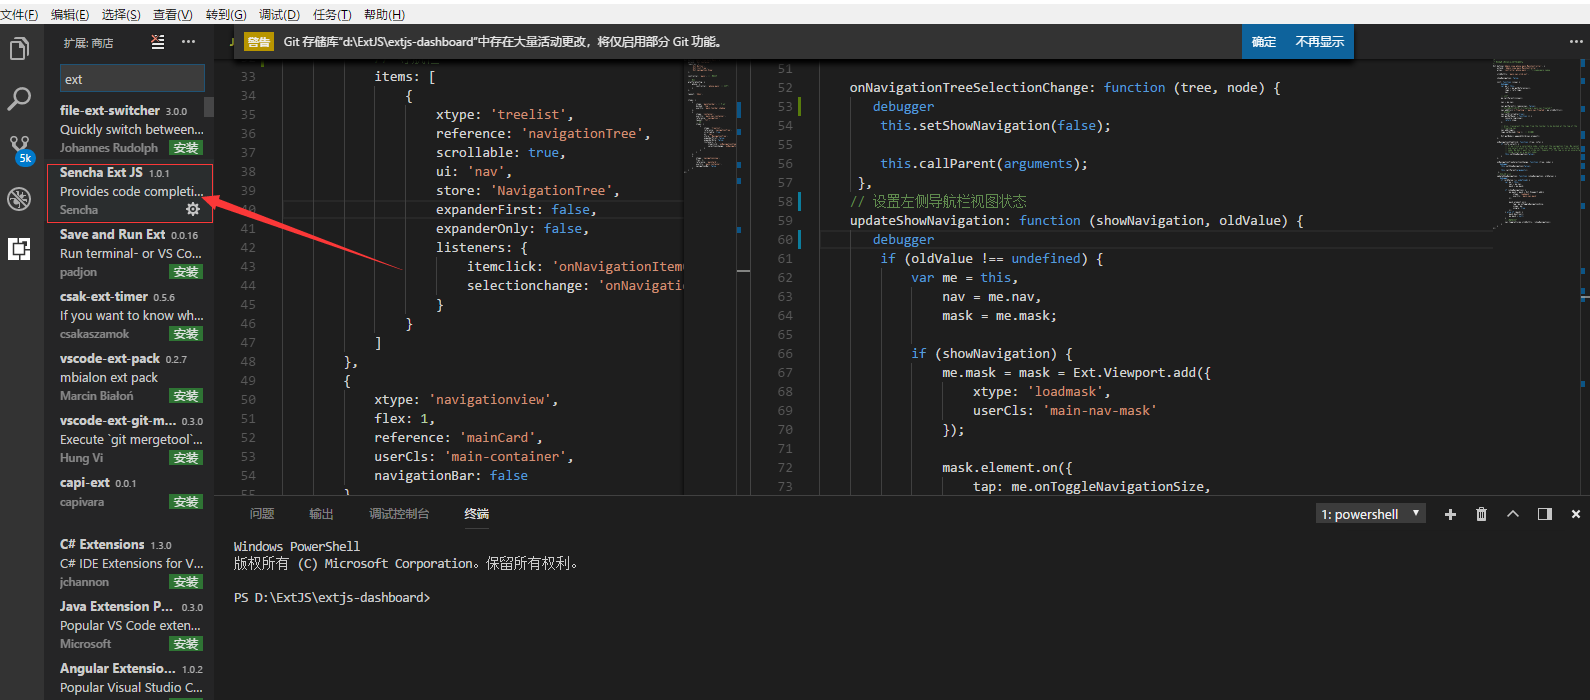Open the 帮助(H) menu
This screenshot has height=700, width=1590.
pyautogui.click(x=384, y=14)
